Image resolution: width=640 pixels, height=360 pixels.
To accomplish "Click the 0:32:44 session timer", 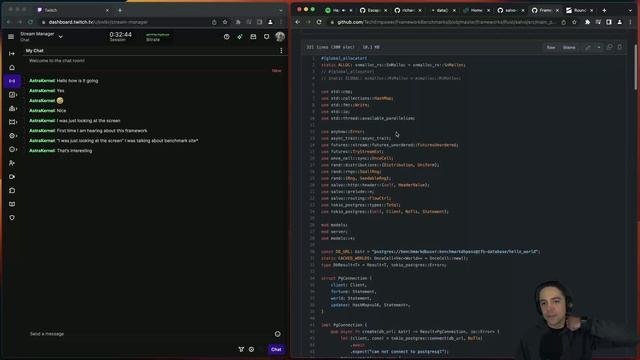I will 120,35.
